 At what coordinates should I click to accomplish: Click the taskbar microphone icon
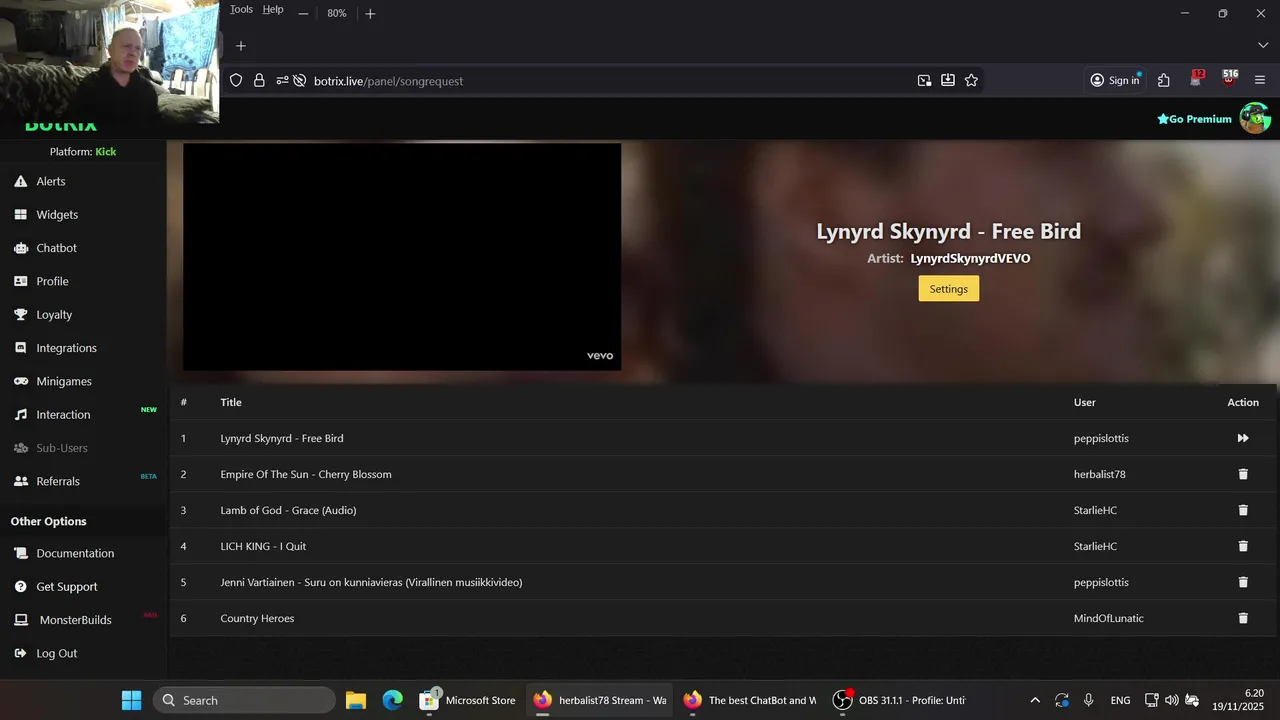tap(1088, 700)
